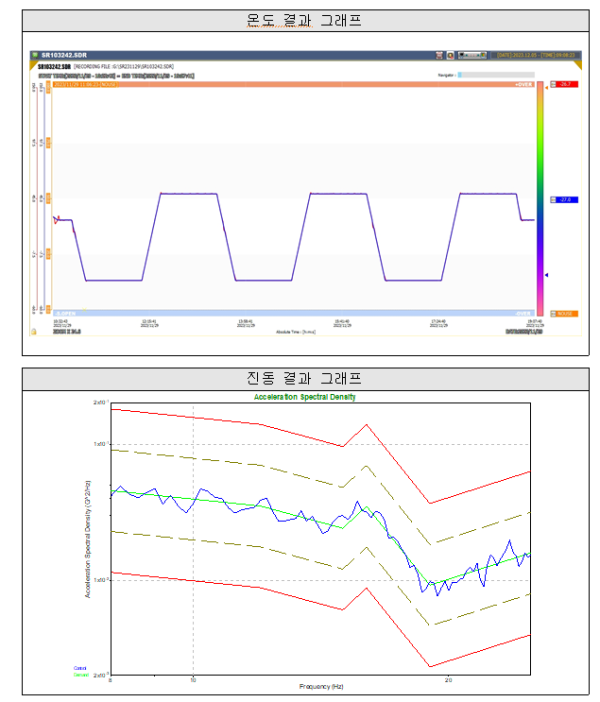Click the icon left of the orange MOUSE box
The height and width of the screenshot is (702, 600).
(553, 313)
